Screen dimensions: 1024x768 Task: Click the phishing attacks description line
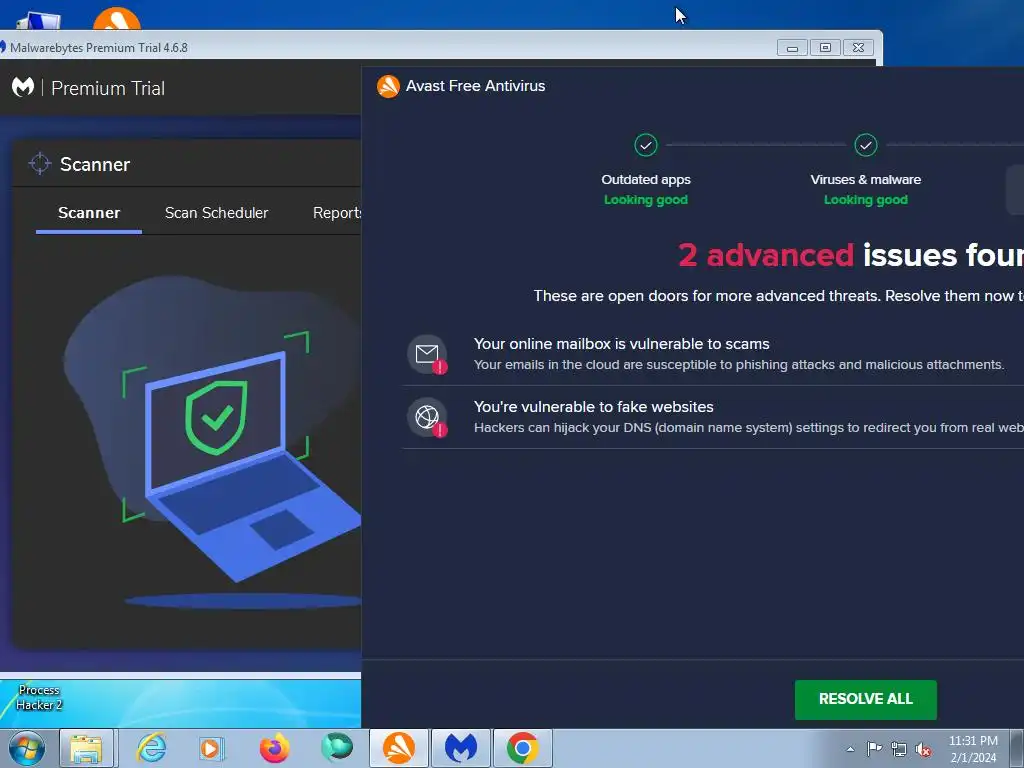[738, 364]
